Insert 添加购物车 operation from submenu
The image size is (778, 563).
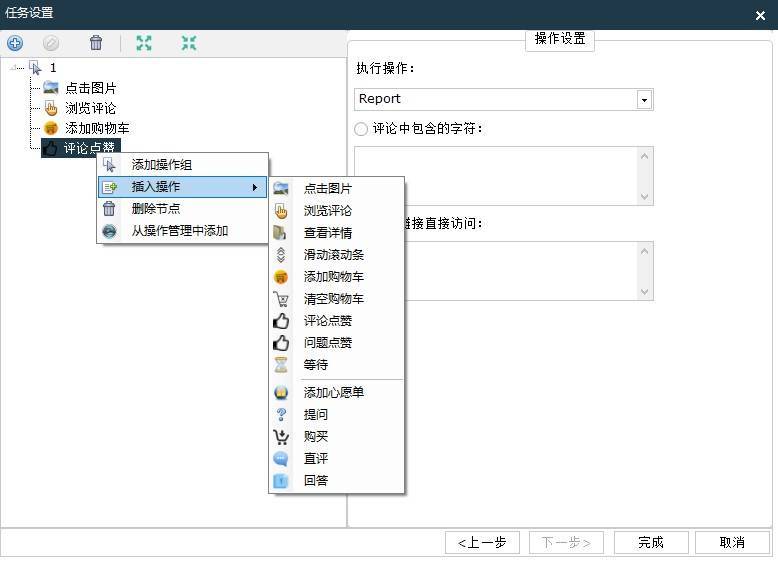[x=336, y=276]
